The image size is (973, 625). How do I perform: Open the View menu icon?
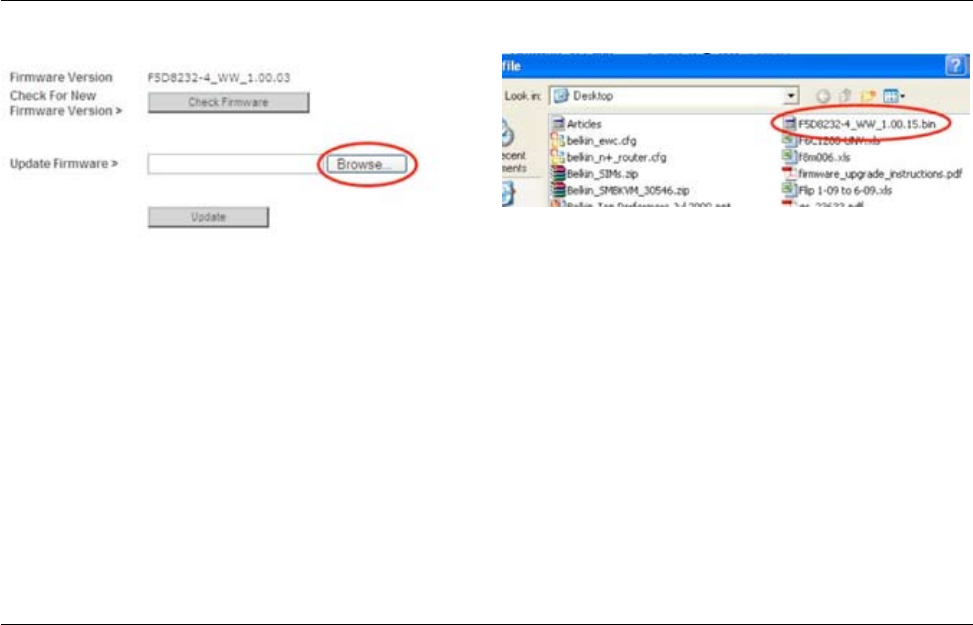(x=894, y=96)
